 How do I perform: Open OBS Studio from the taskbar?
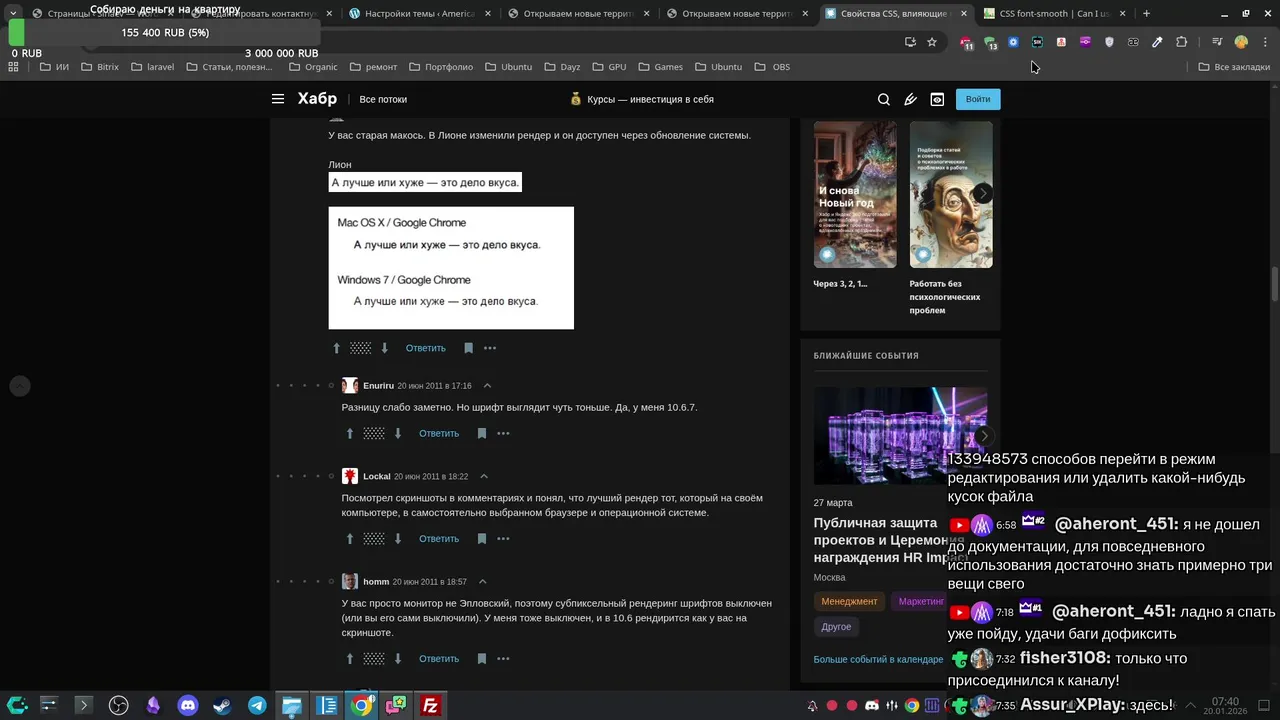(118, 705)
